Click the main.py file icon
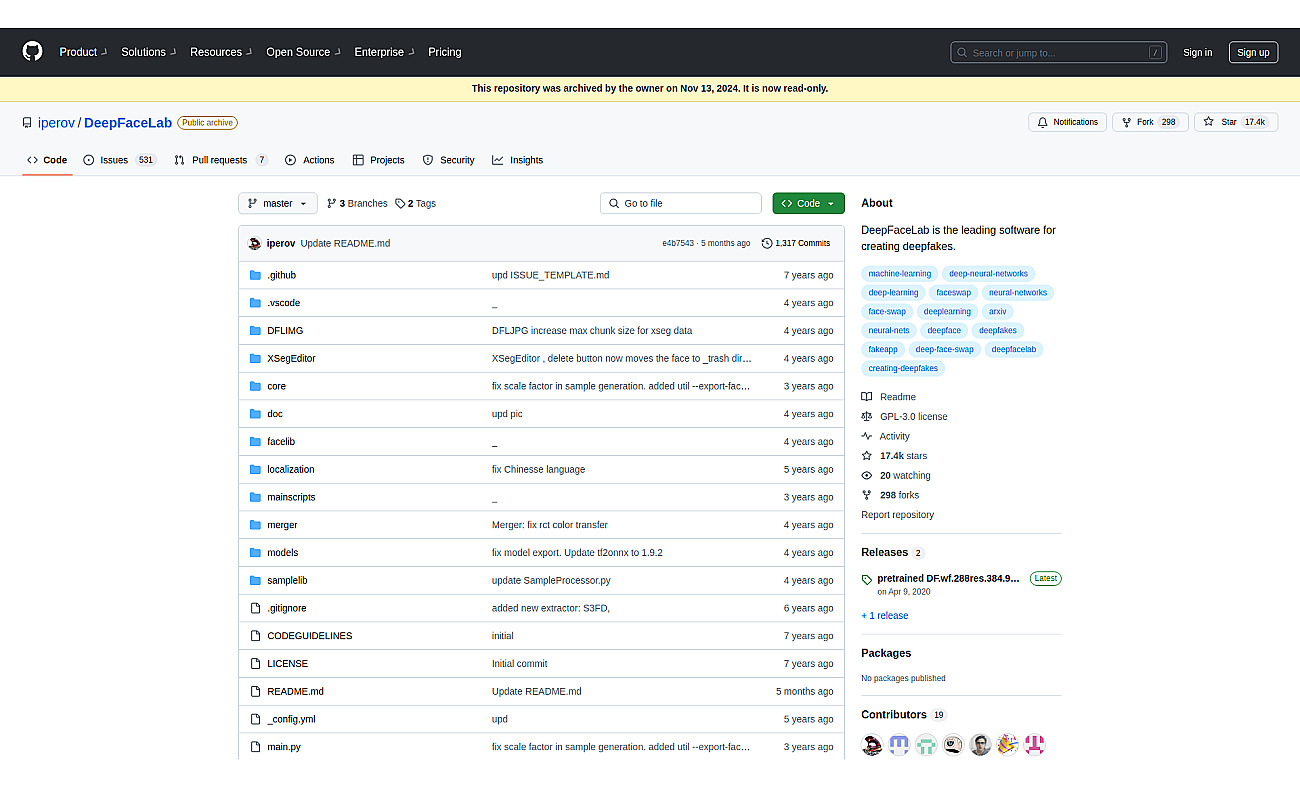Viewport: 1300px width, 788px height. [256, 747]
